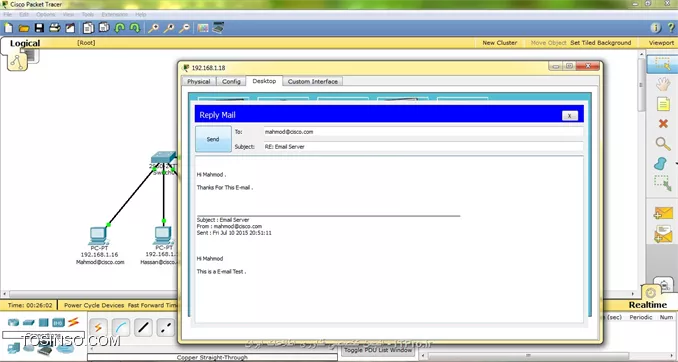This screenshot has width=678, height=362.
Task: Click Fast Forward Time
Action: [153, 305]
